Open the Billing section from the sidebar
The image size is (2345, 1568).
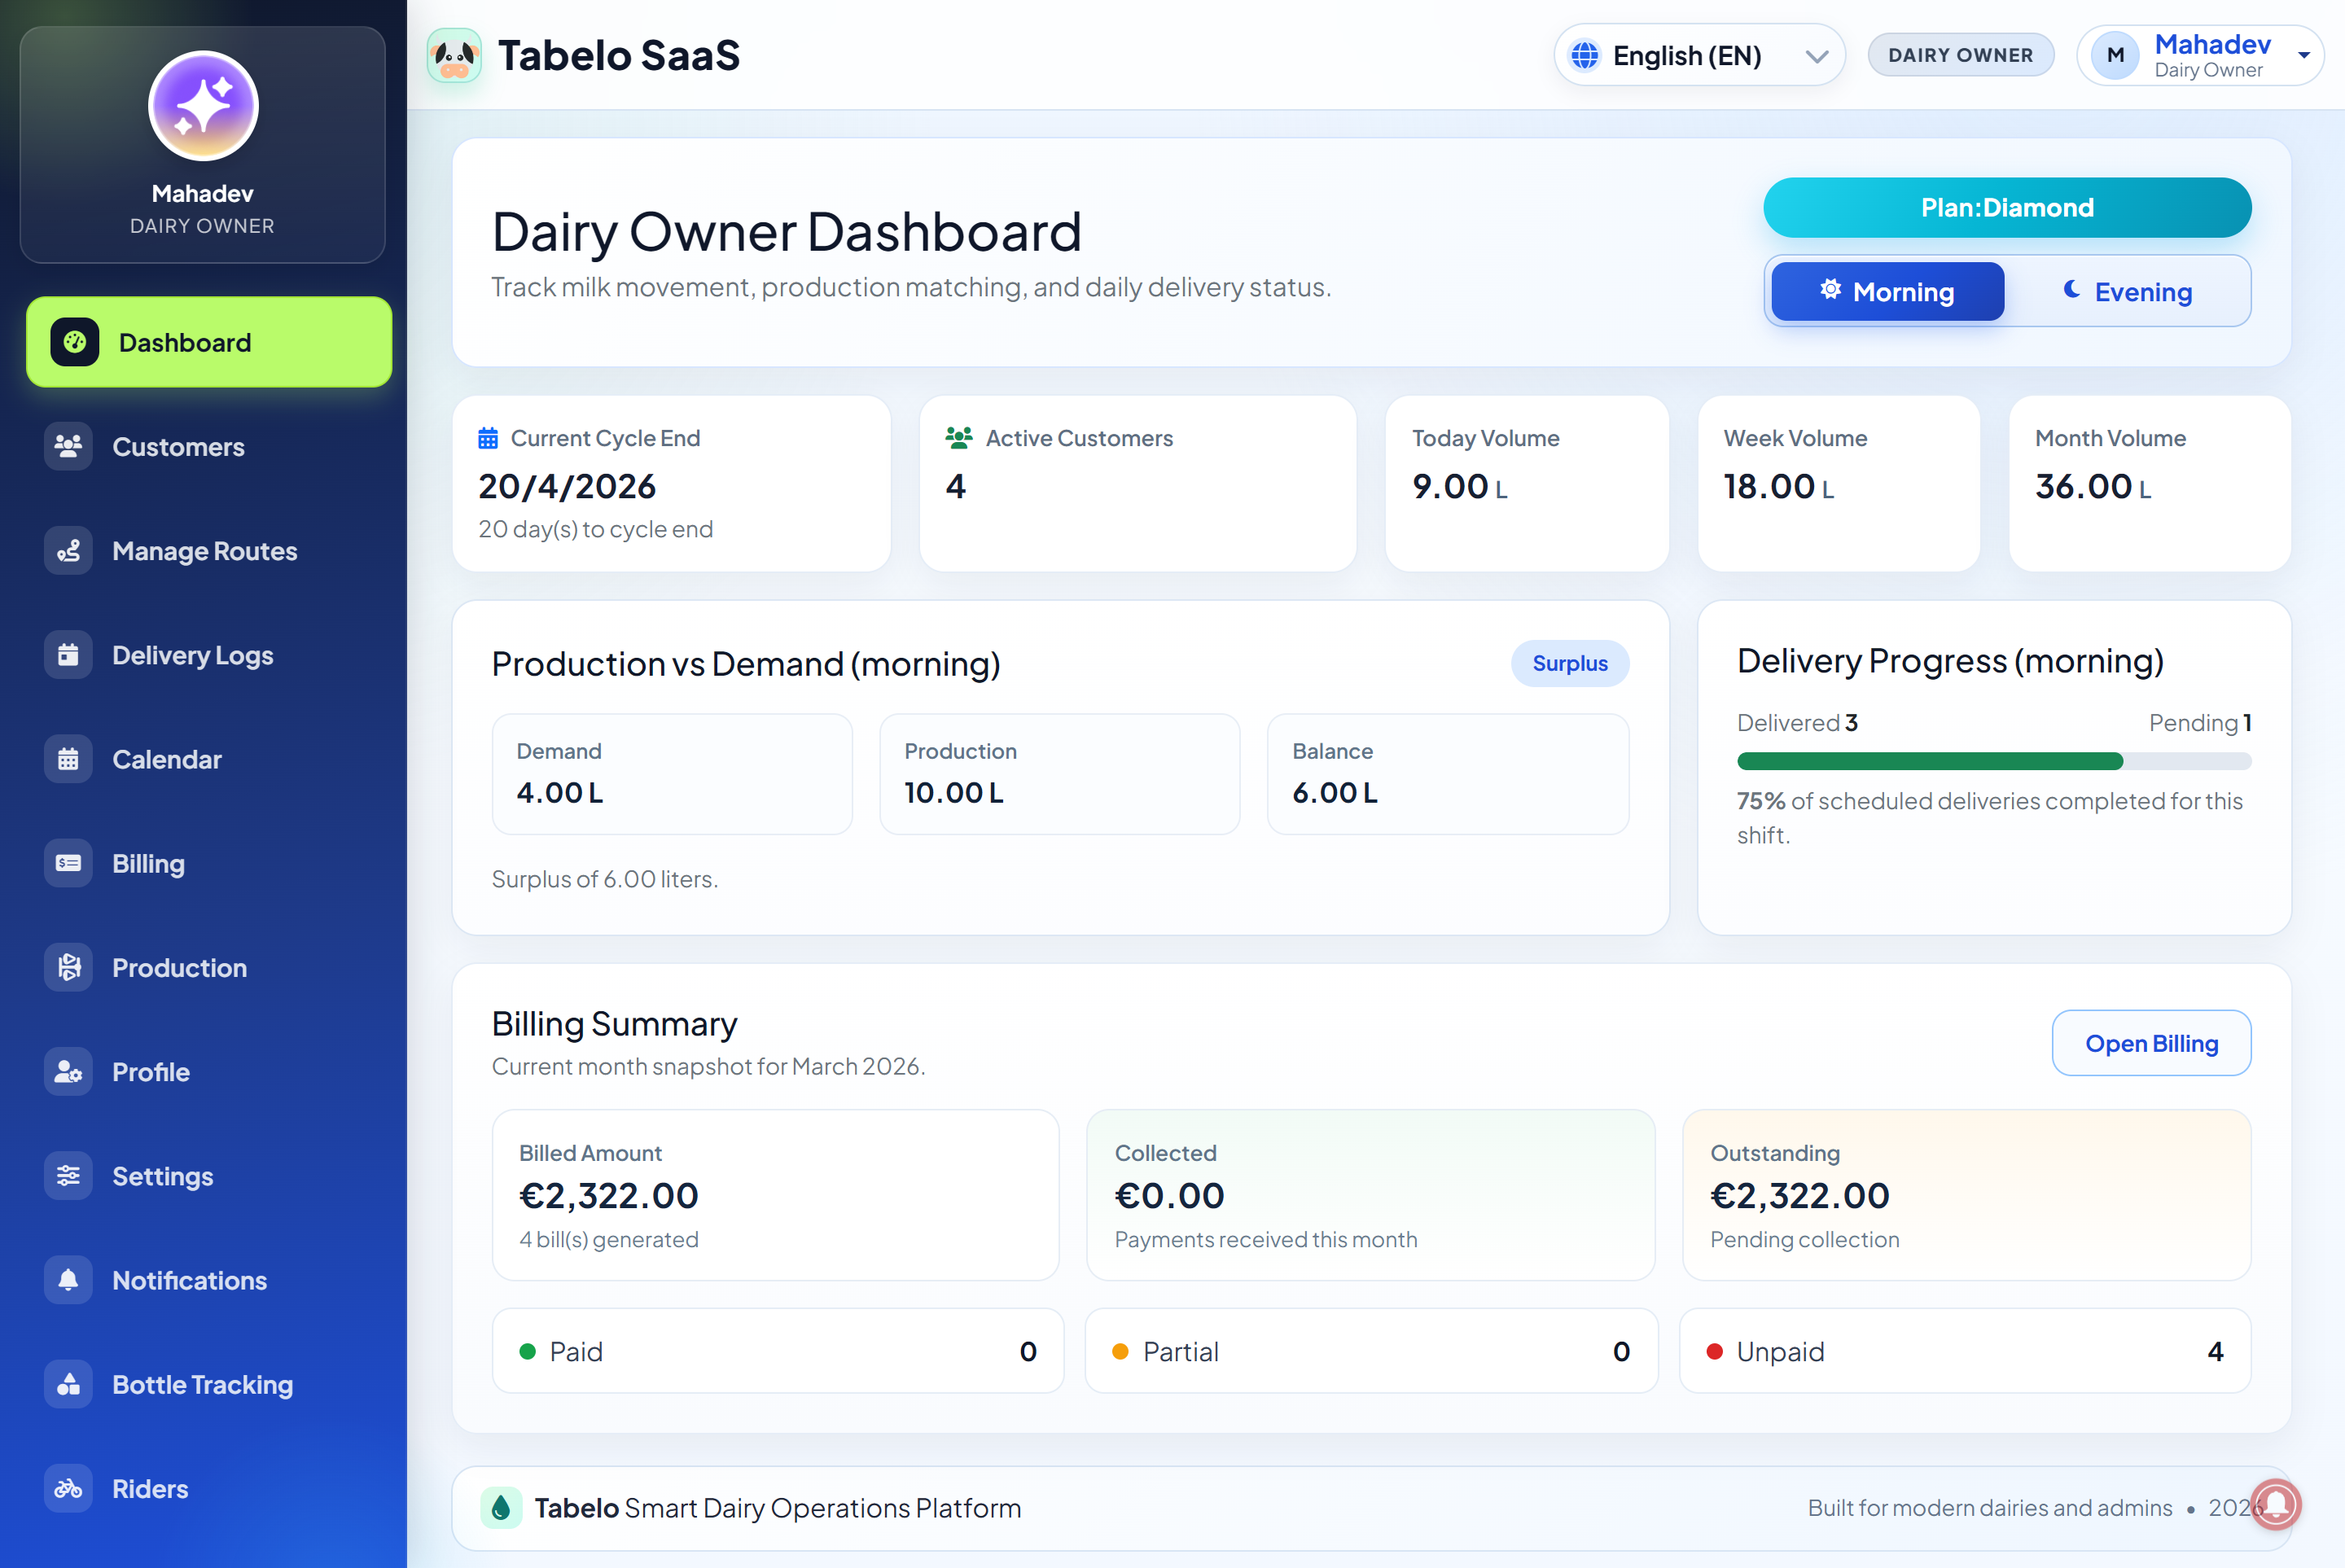[x=68, y=863]
